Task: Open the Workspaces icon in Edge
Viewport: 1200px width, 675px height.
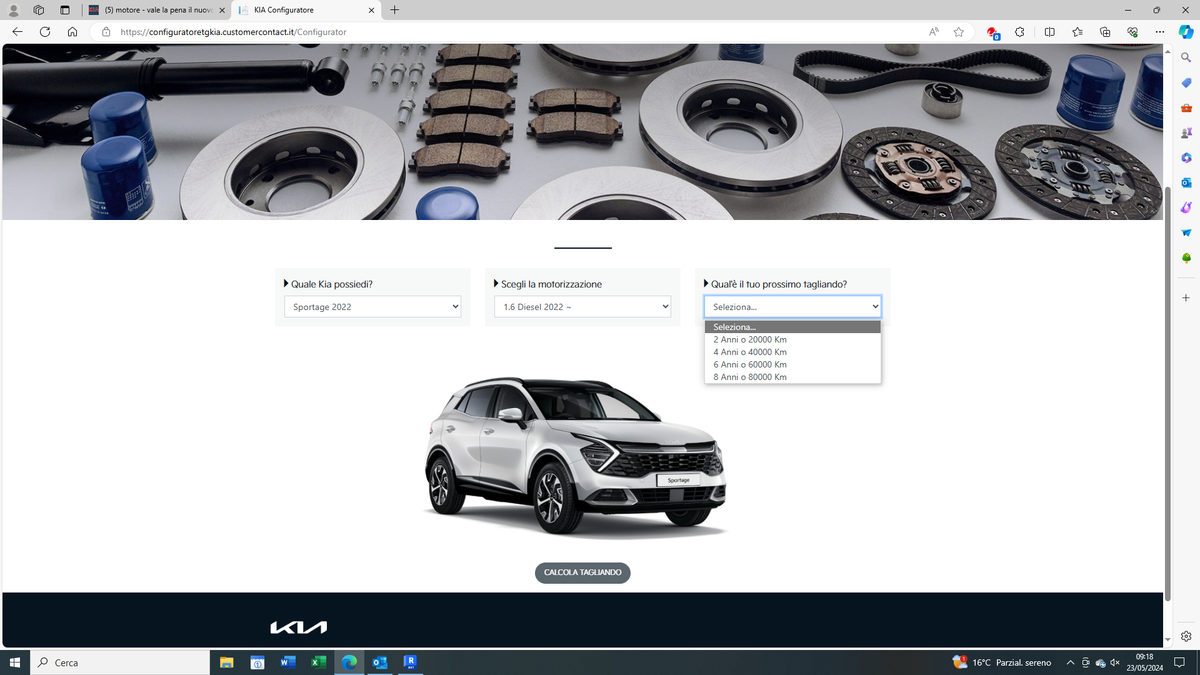Action: (x=39, y=10)
